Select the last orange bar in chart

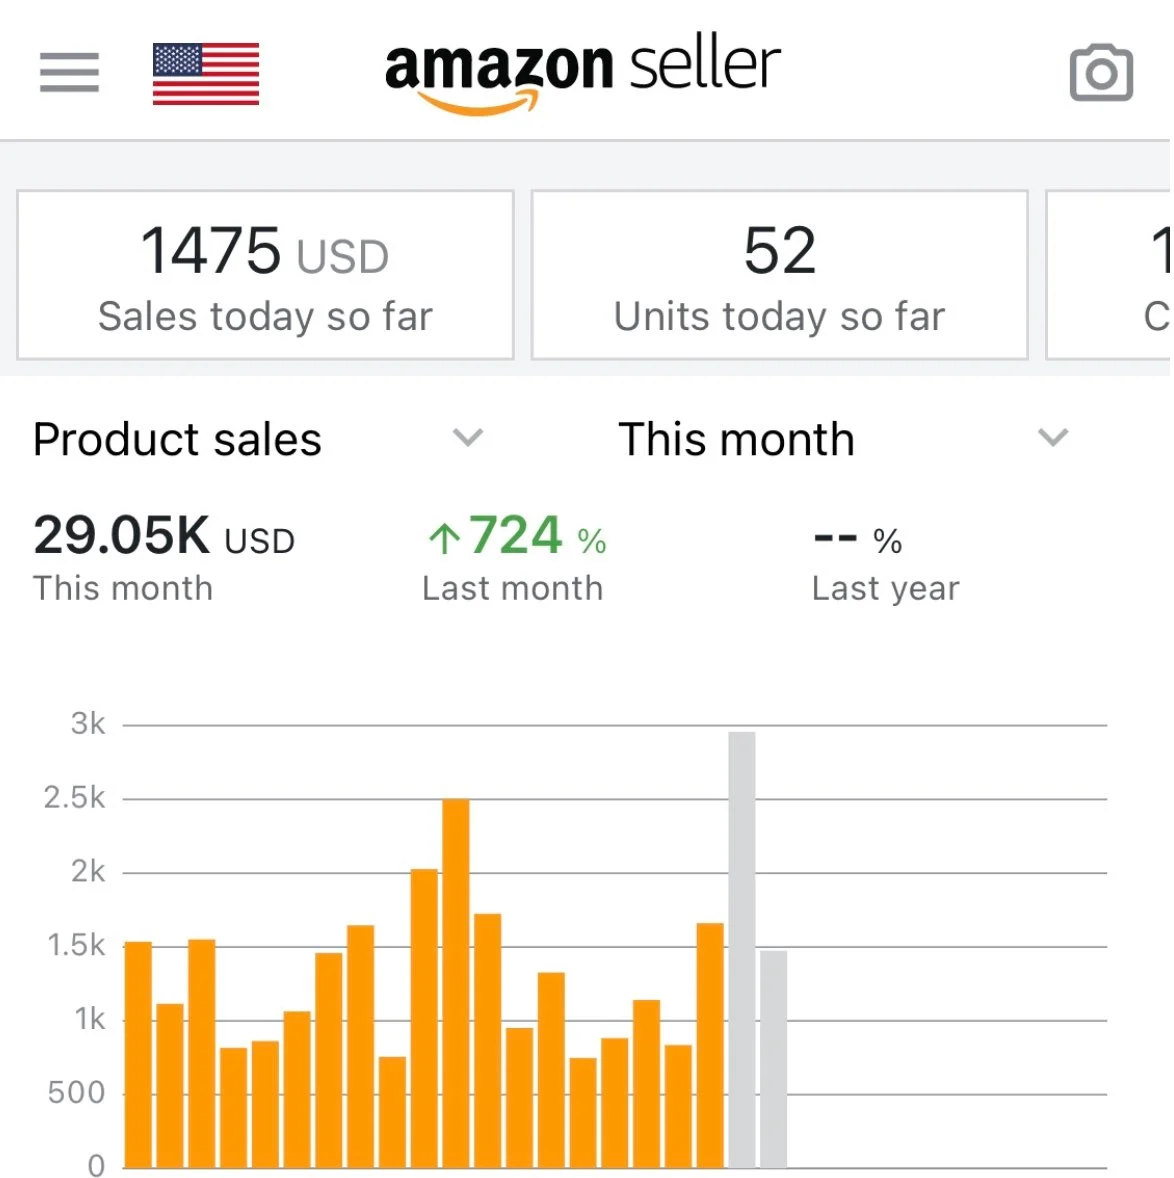tap(710, 1044)
